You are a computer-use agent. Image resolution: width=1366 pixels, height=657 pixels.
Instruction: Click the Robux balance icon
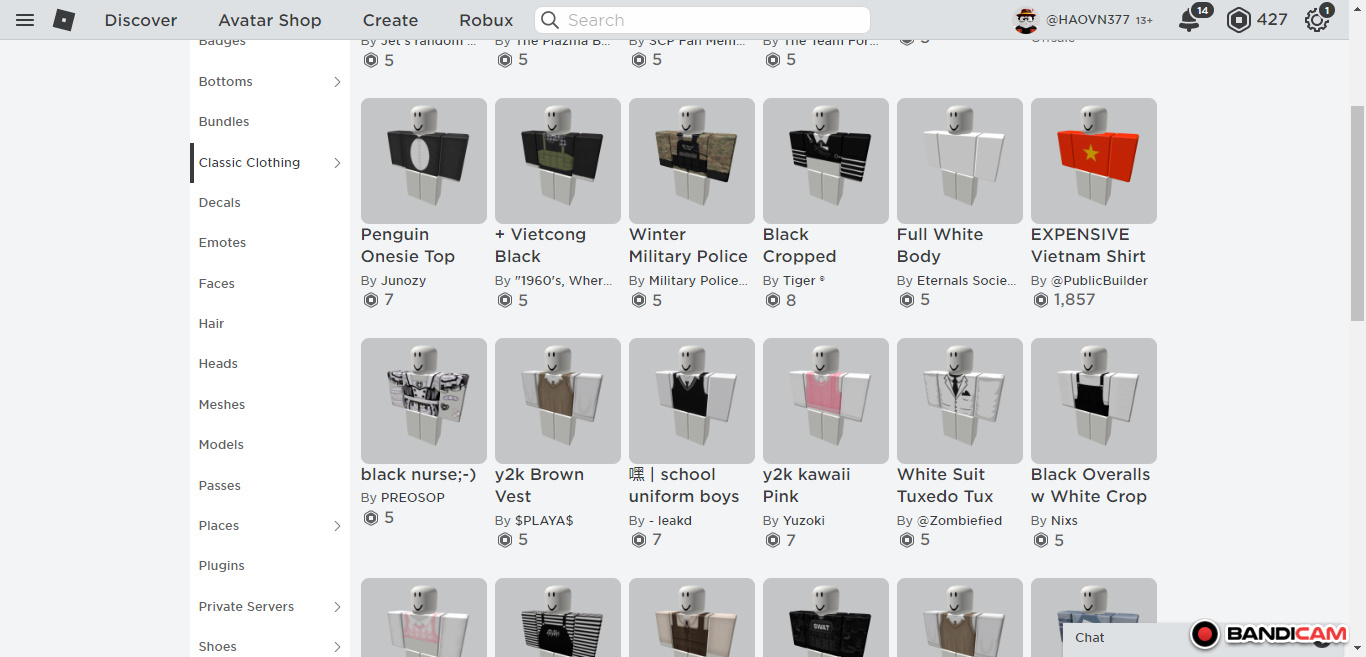click(x=1239, y=20)
